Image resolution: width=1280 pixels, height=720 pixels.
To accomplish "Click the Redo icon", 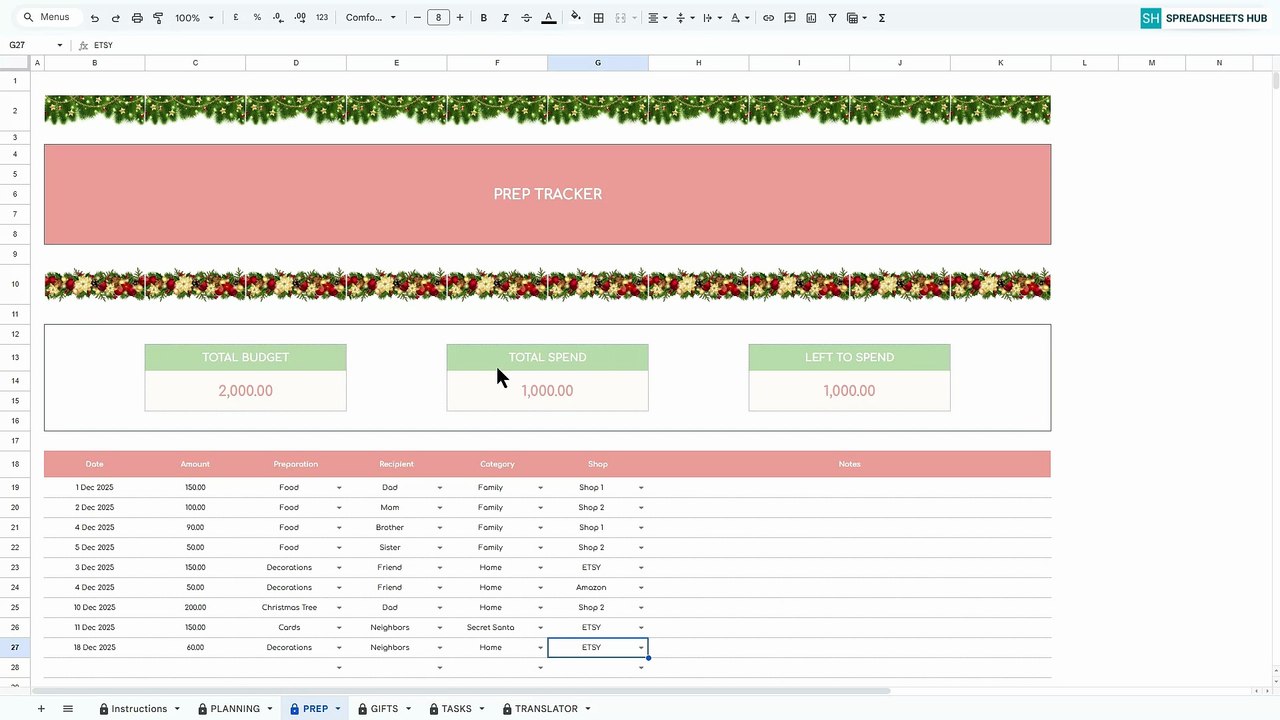I will coord(115,18).
